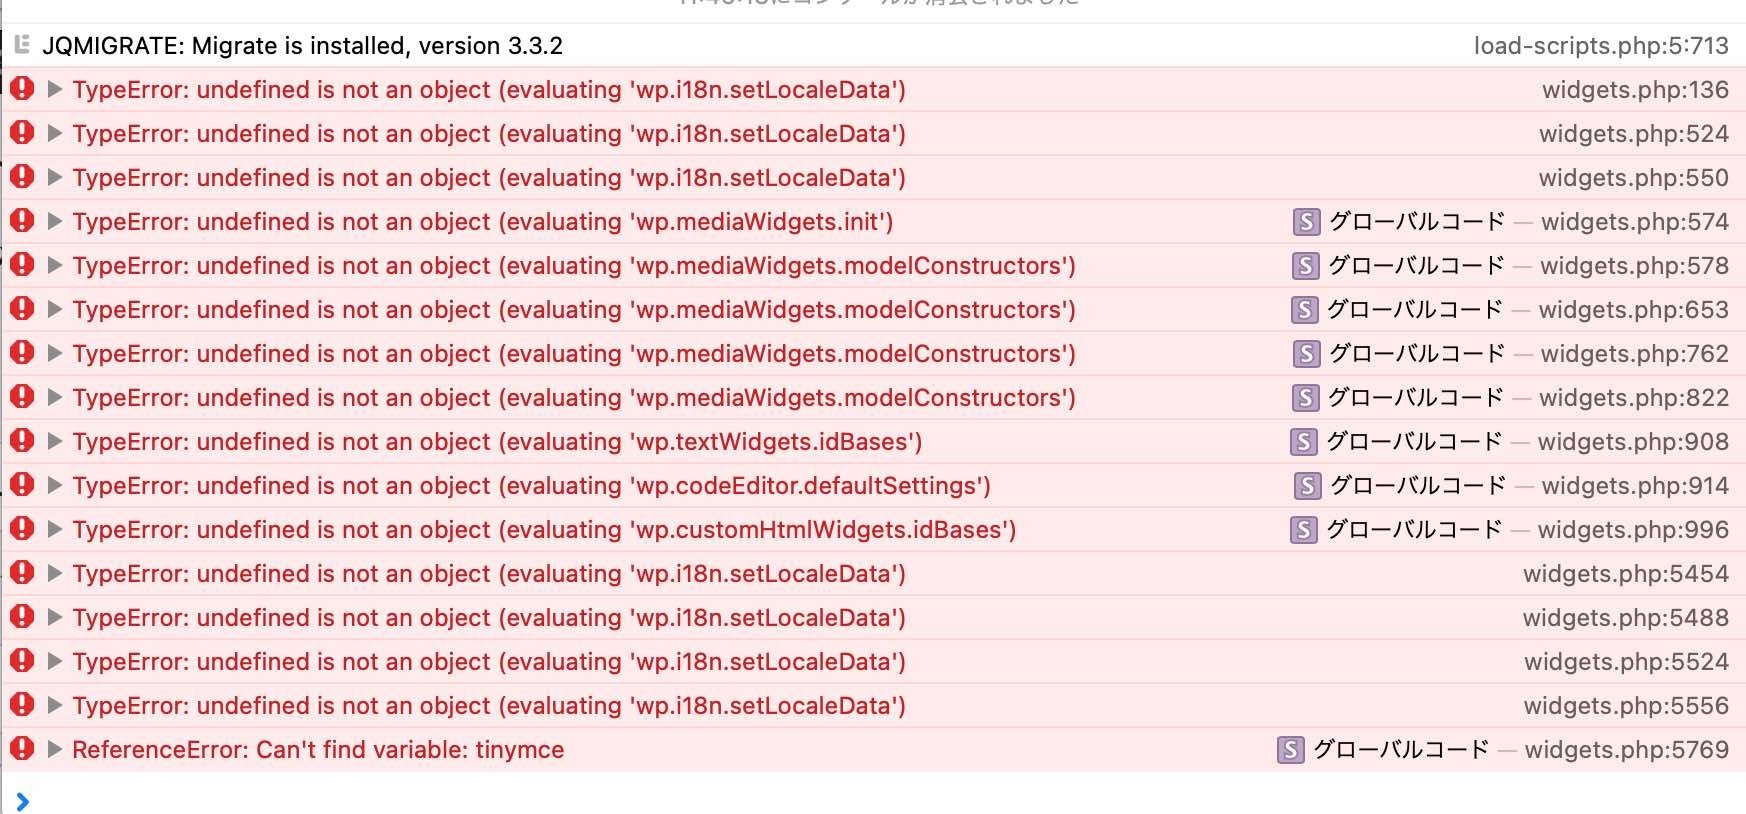Expand the wp.codeEditor.defaultSettings error
Image resolution: width=1746 pixels, height=814 pixels.
tap(55, 485)
